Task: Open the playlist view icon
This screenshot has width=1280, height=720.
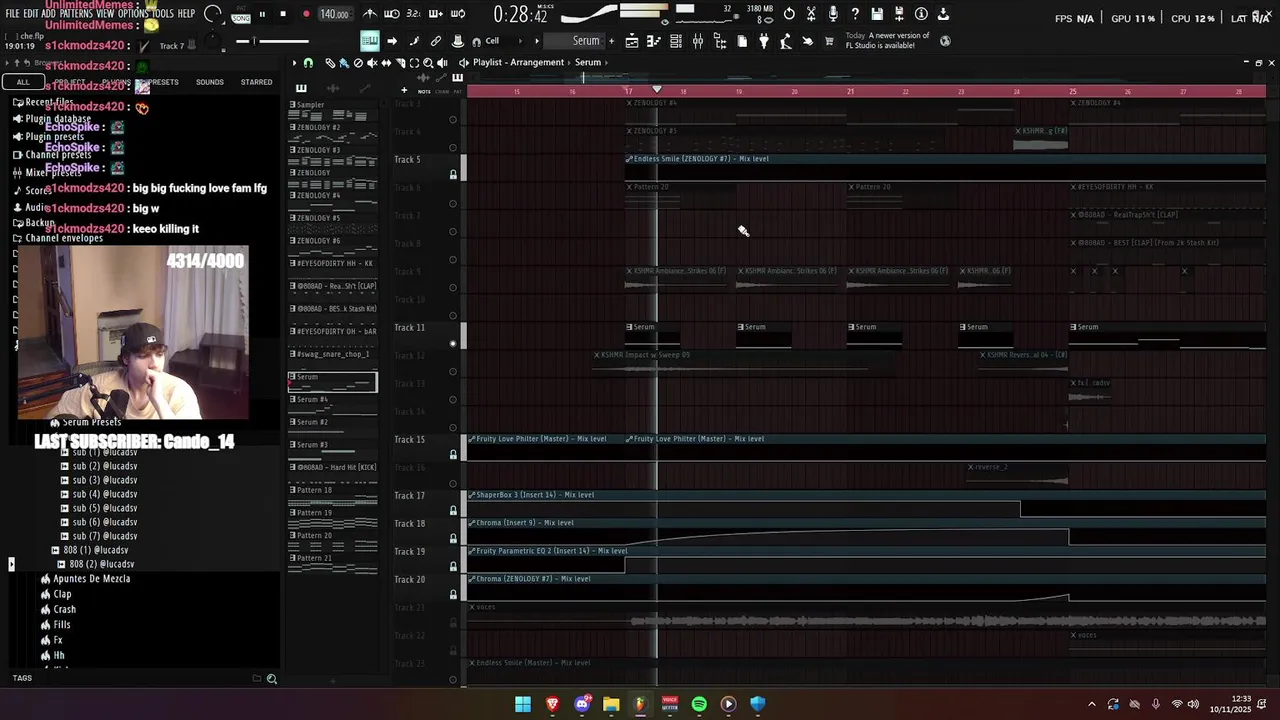Action: coord(632,41)
